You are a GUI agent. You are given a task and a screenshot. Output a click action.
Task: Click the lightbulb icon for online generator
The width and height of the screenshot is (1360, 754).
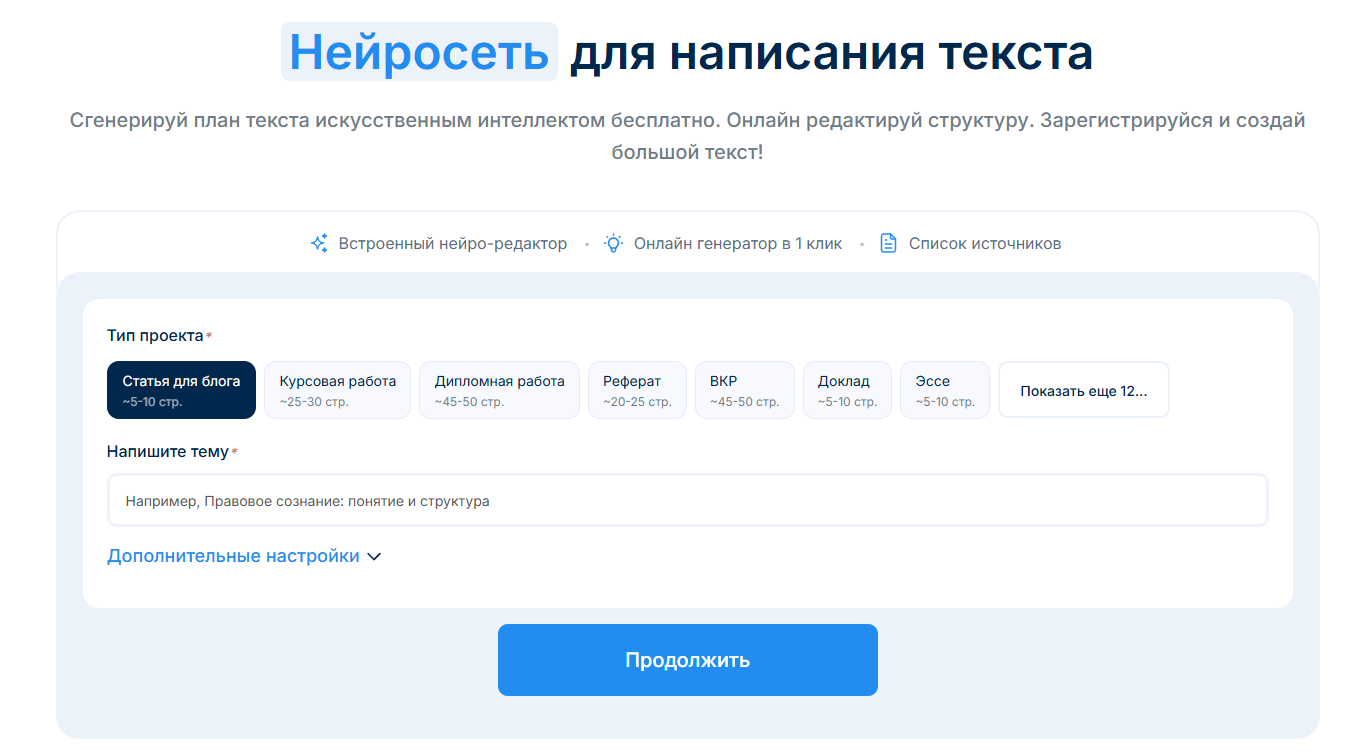click(x=613, y=243)
